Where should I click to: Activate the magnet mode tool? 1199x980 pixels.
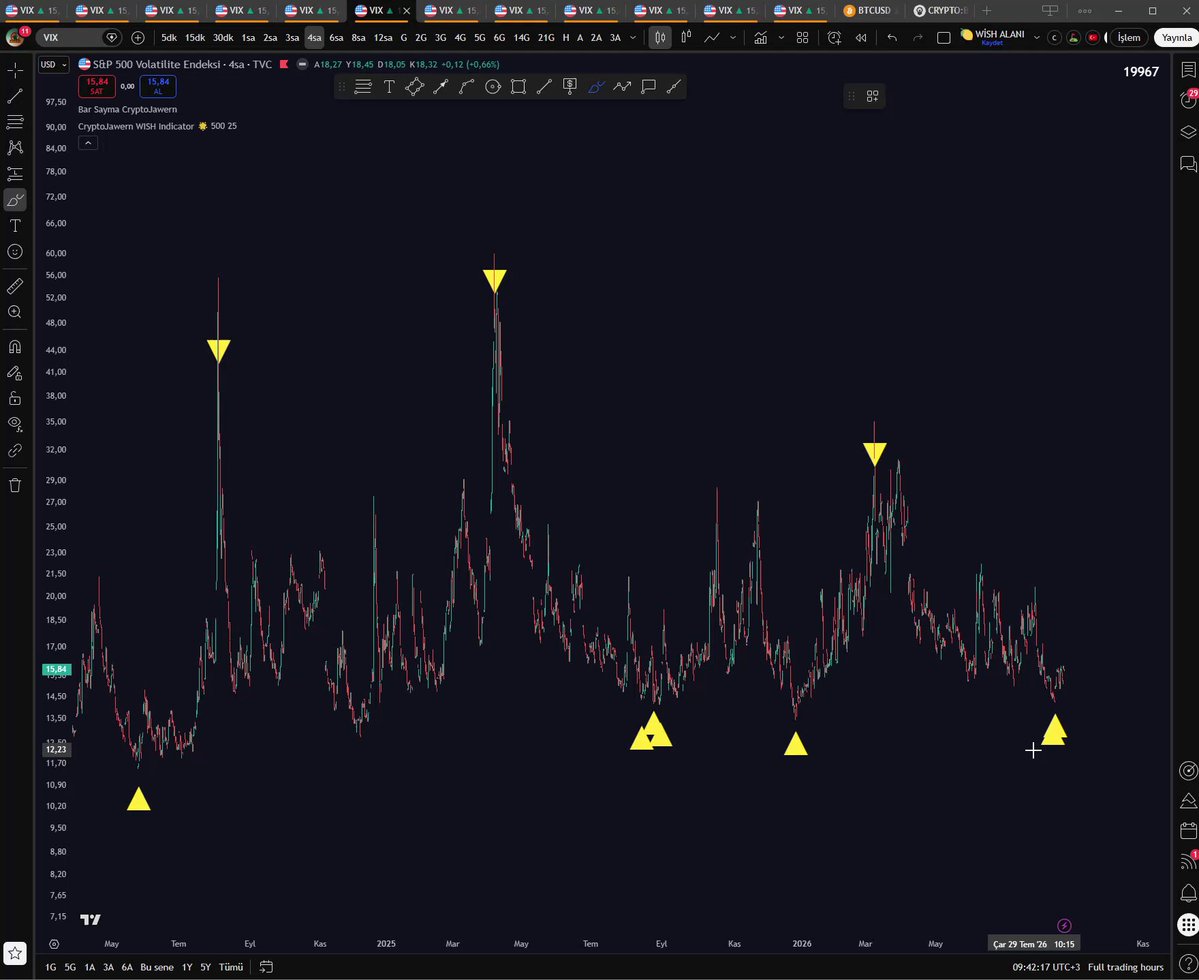tap(15, 346)
